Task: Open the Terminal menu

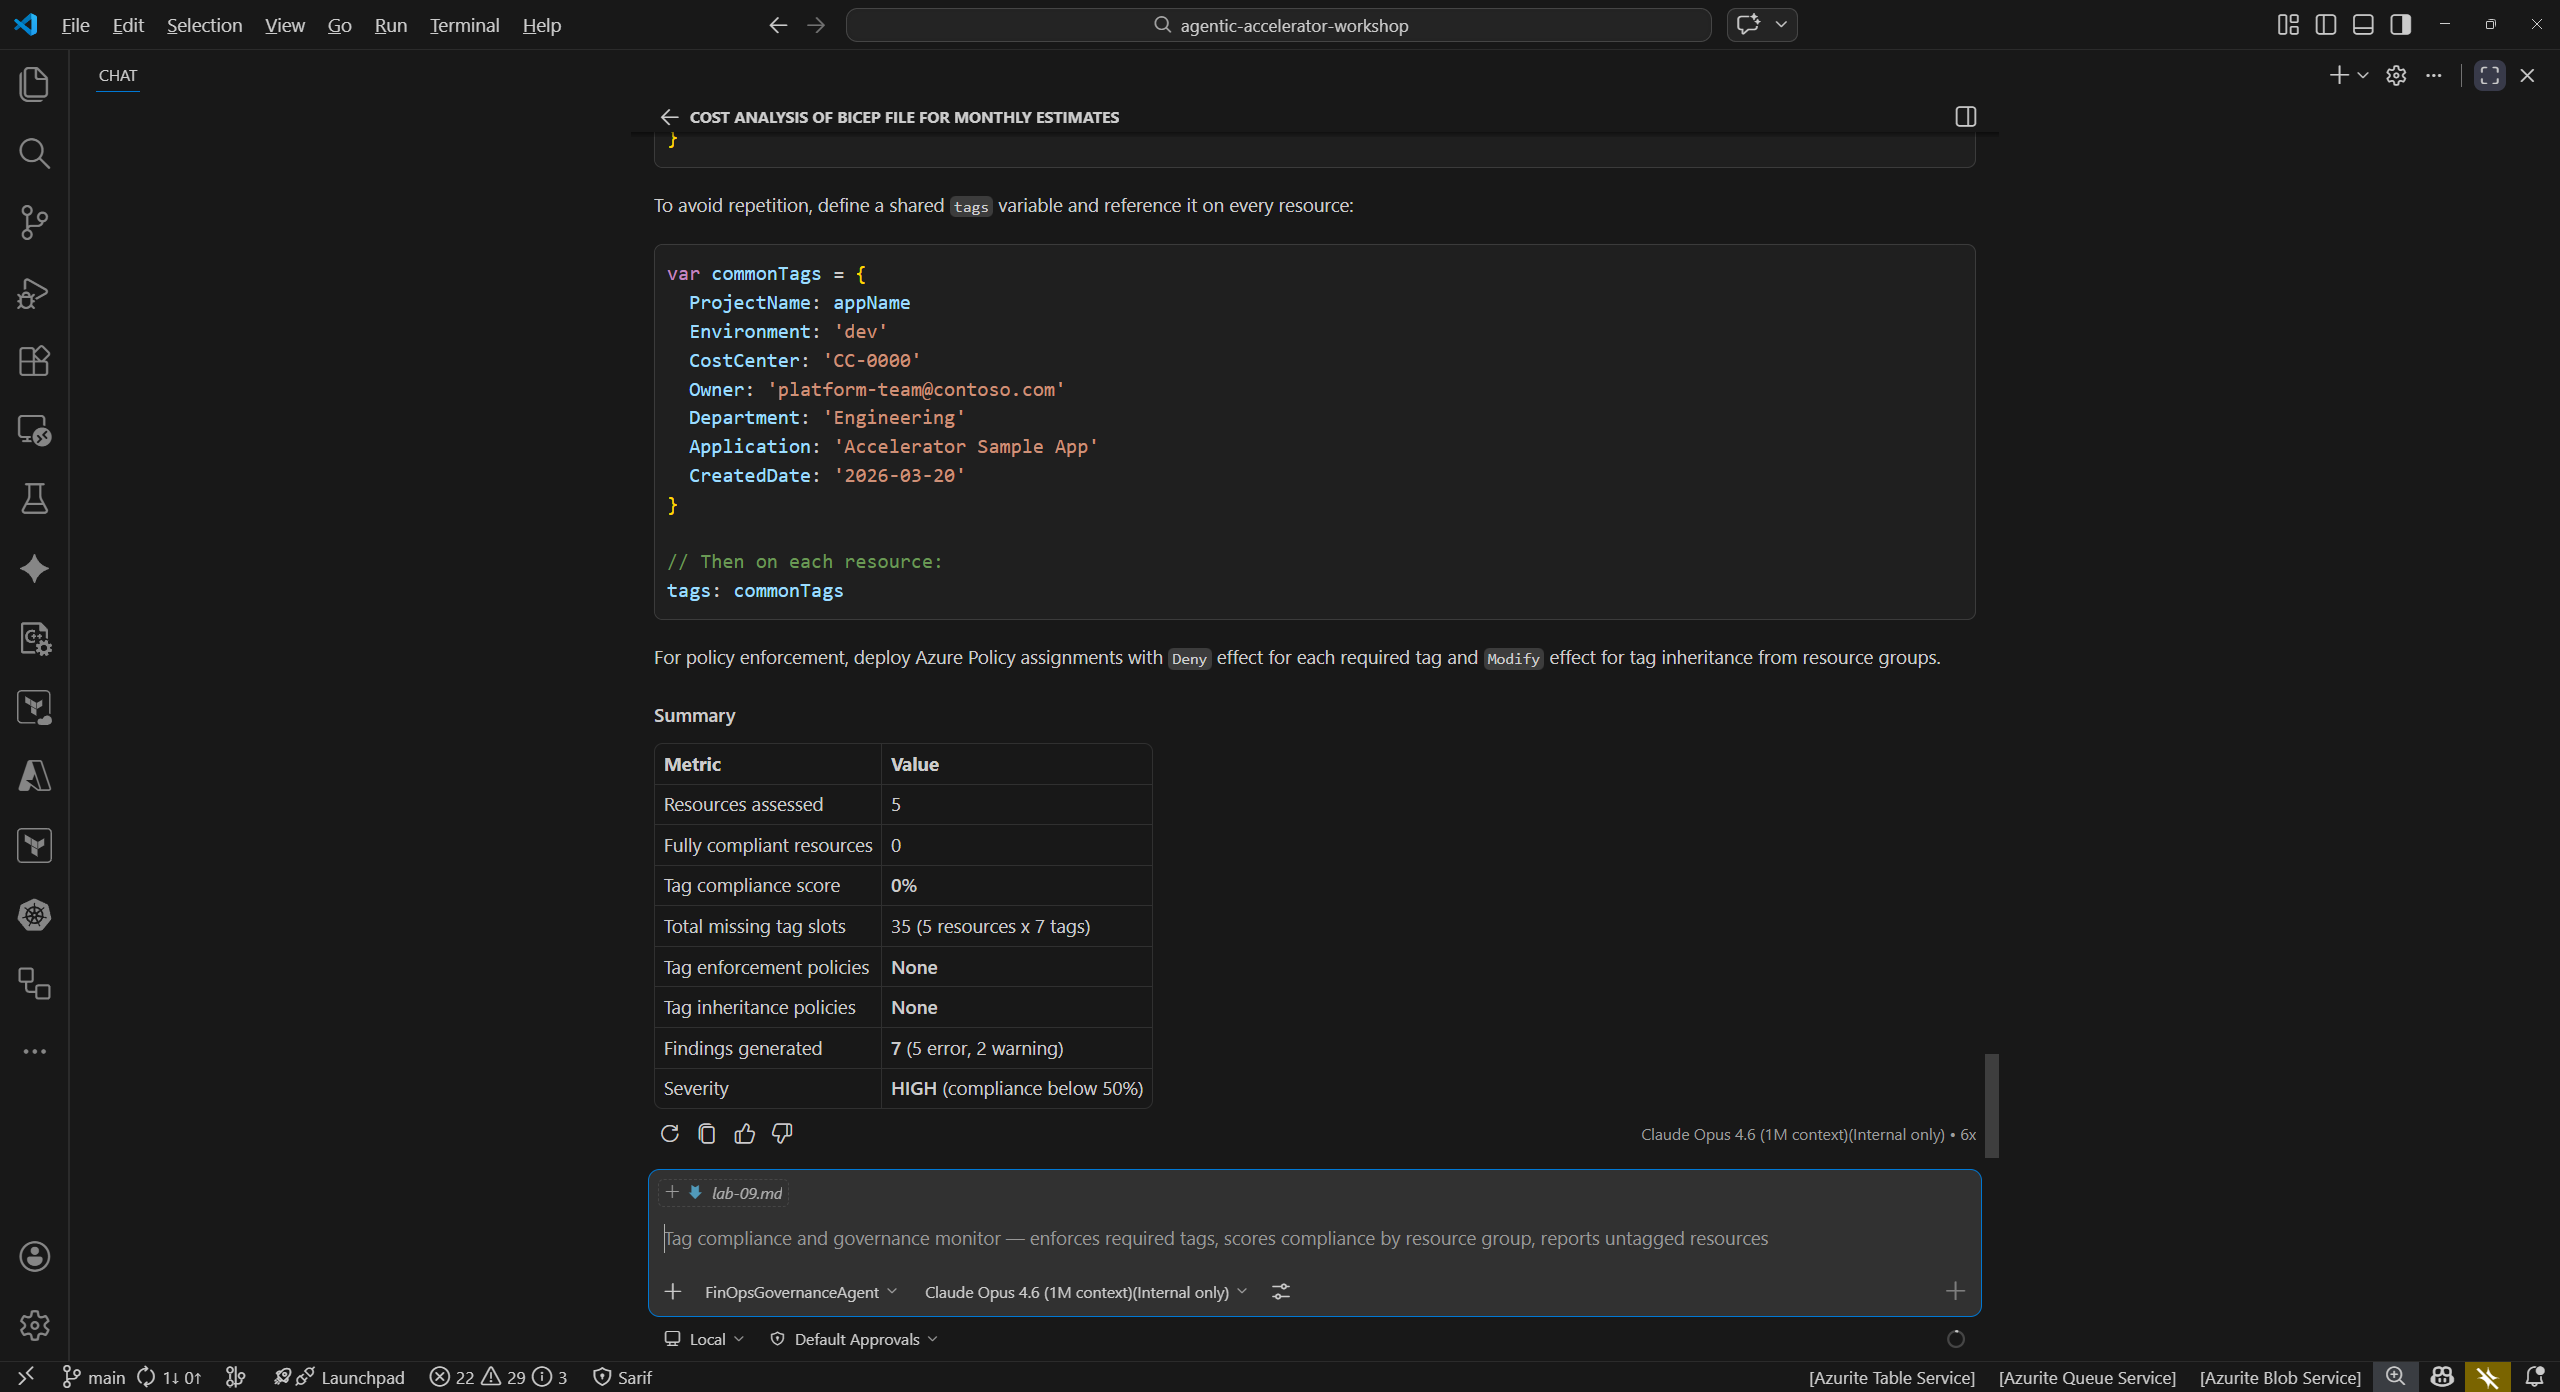Action: [463, 25]
